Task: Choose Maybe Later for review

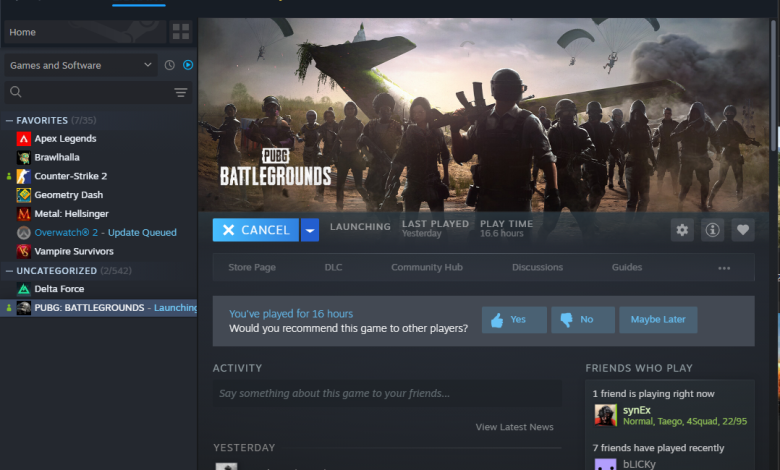Action: point(658,320)
